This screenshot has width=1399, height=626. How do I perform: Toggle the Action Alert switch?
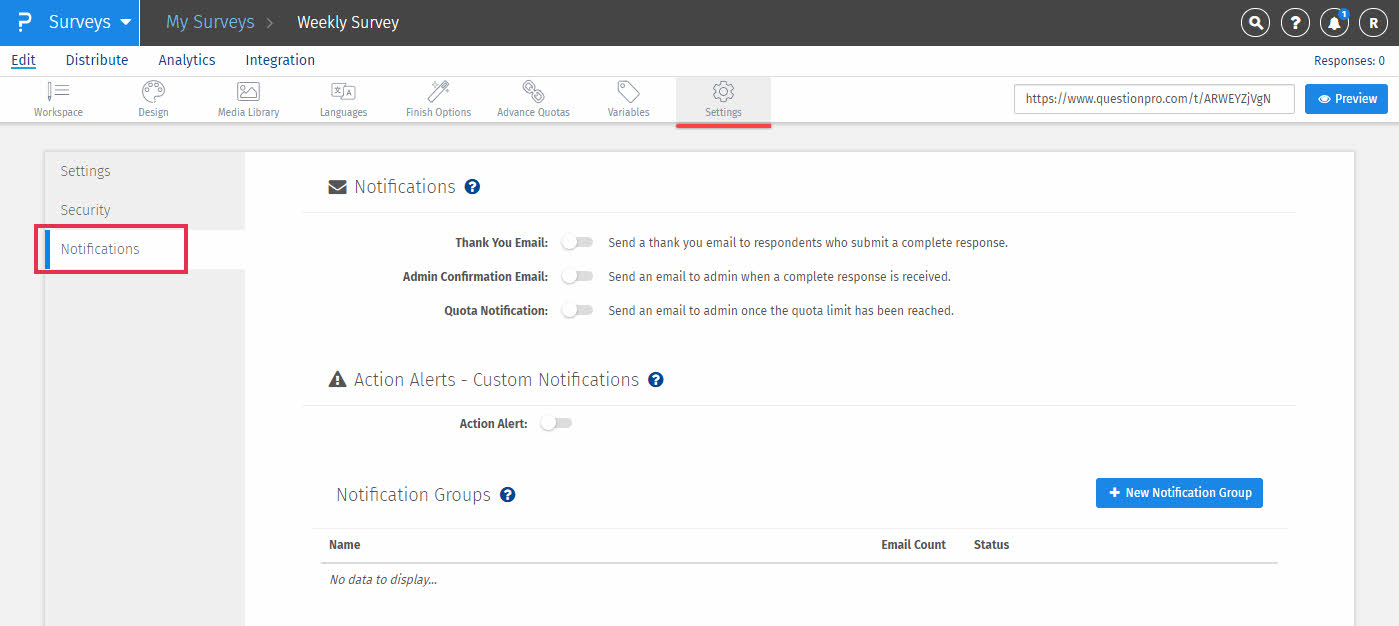click(x=555, y=424)
